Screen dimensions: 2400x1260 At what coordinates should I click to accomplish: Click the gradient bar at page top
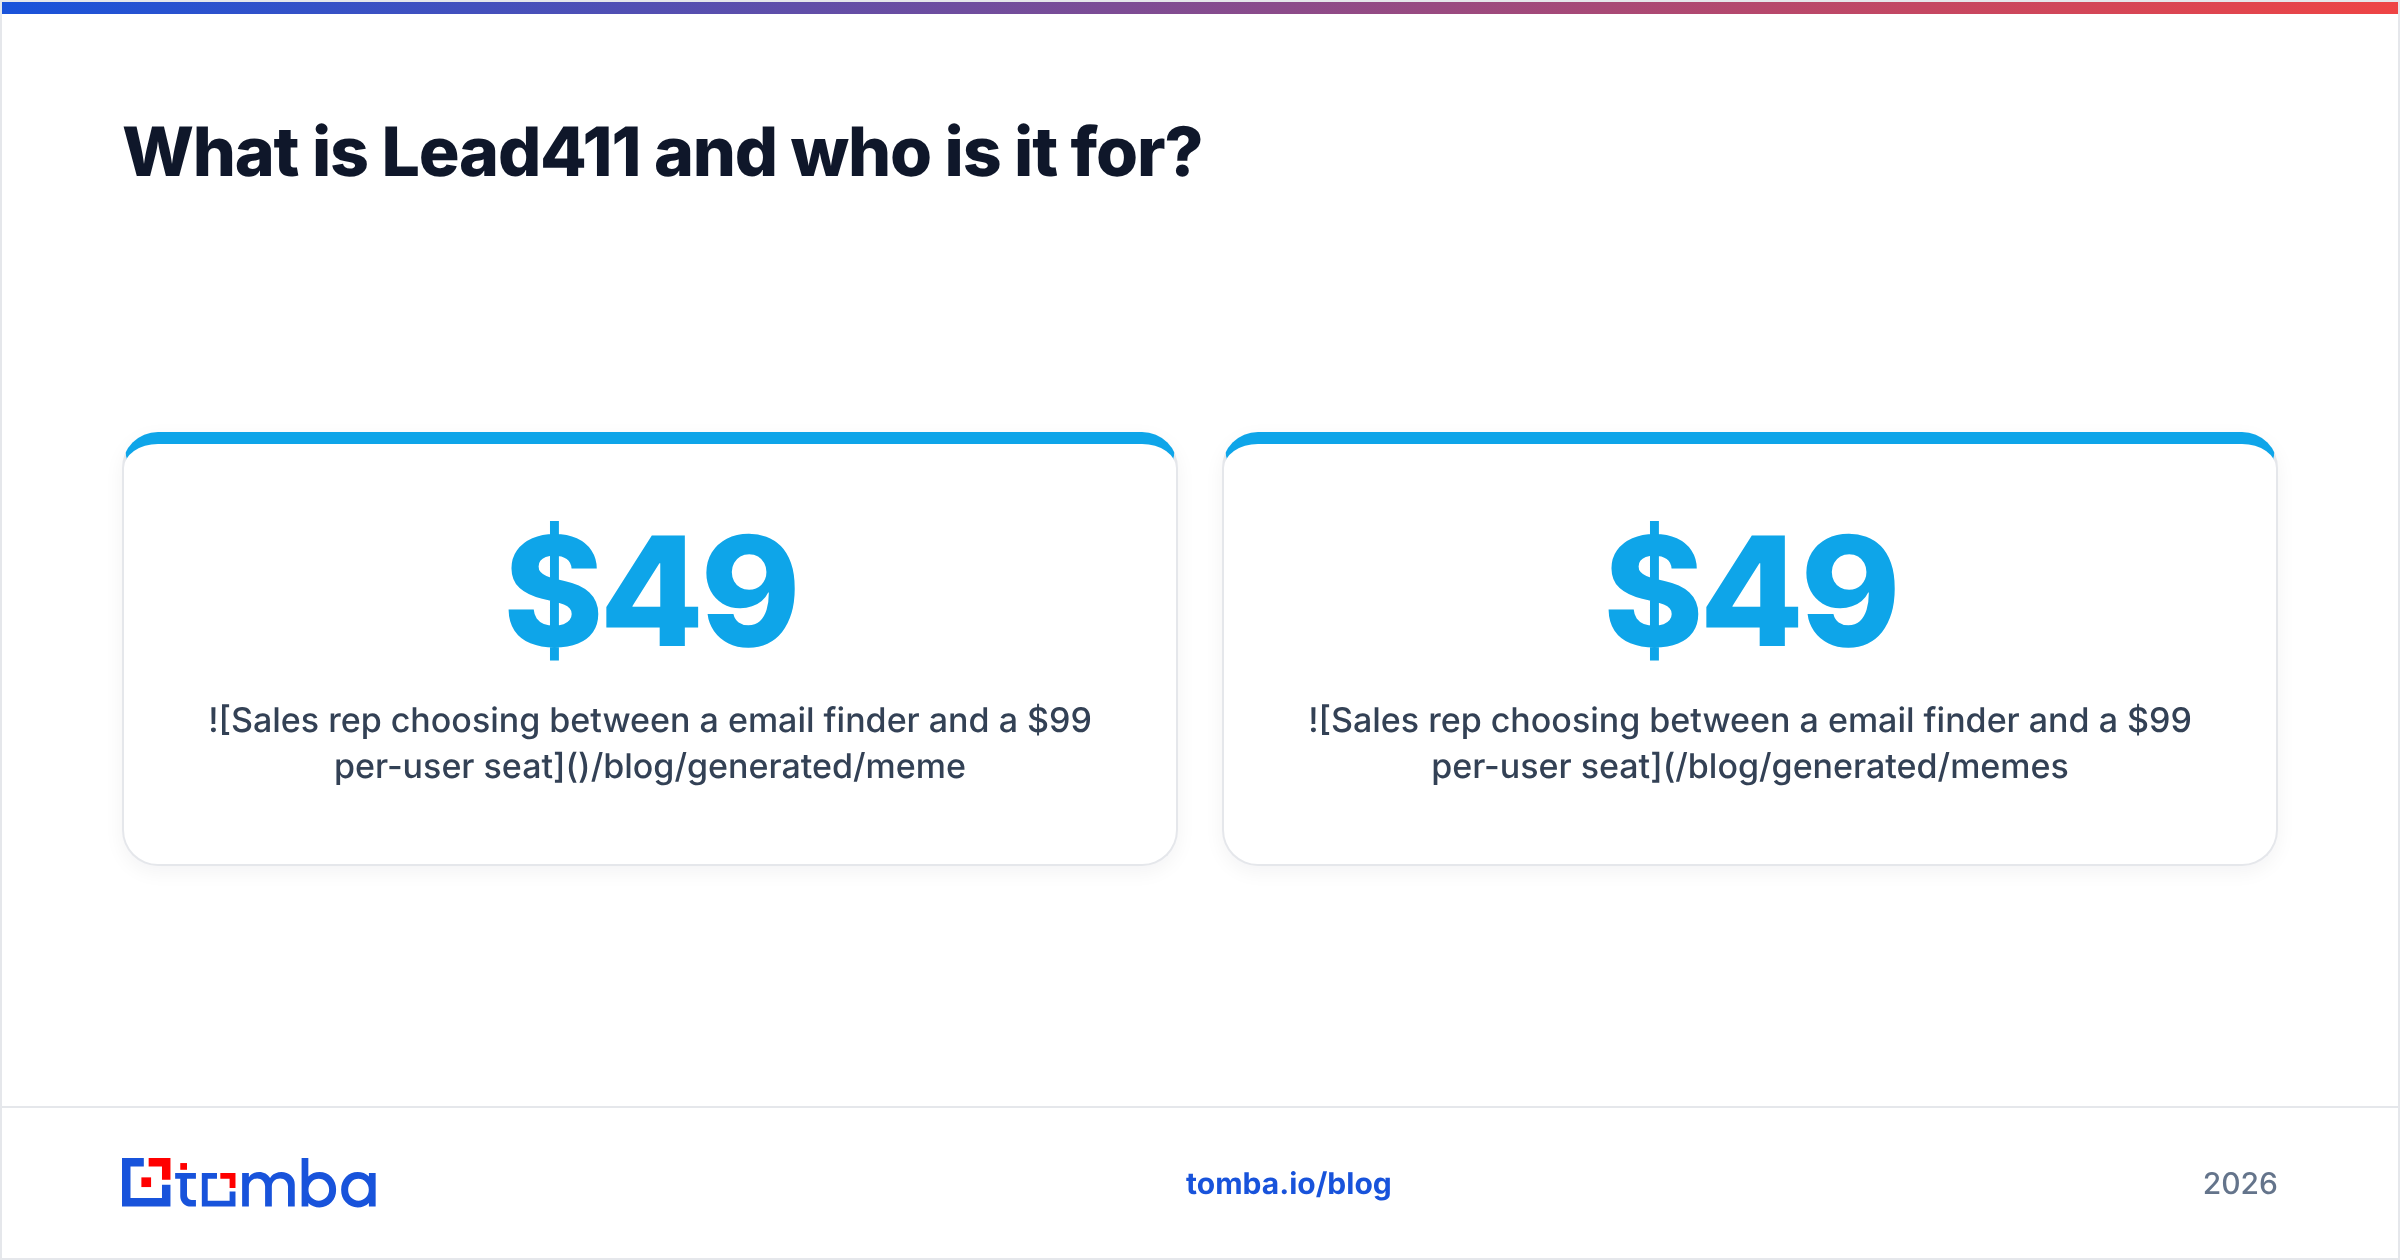coord(1200,7)
